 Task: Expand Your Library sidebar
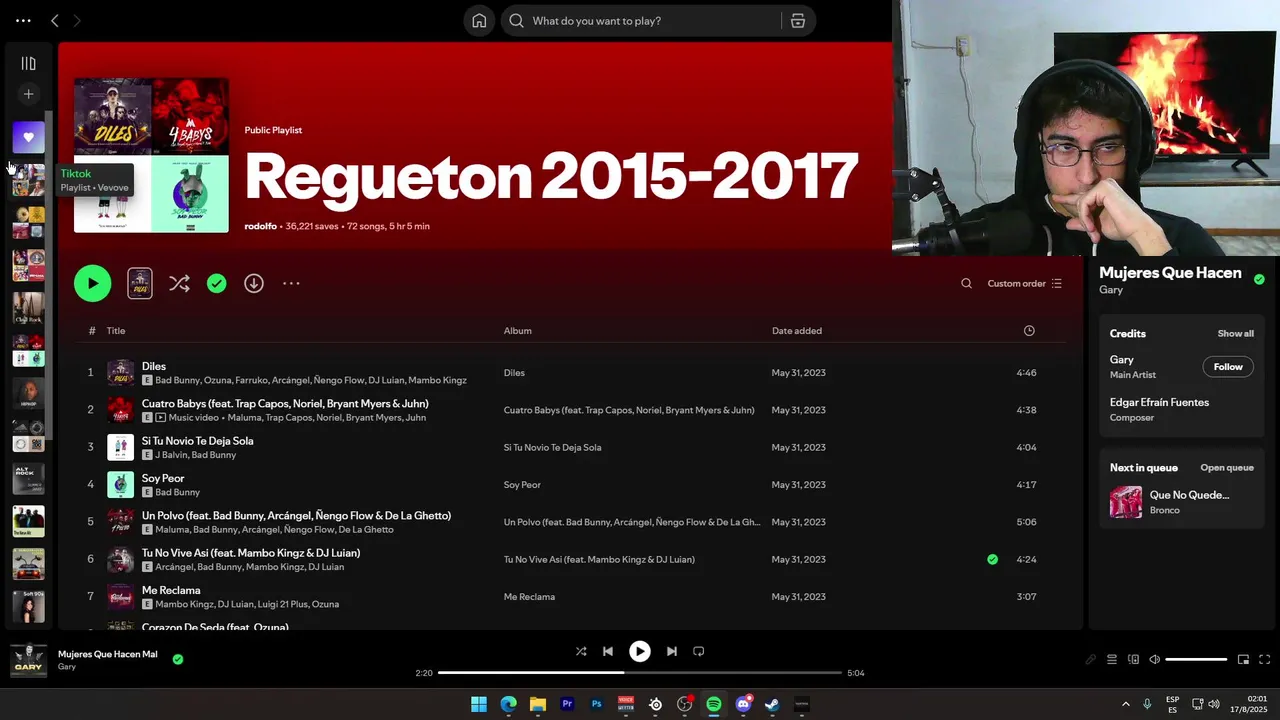click(28, 63)
